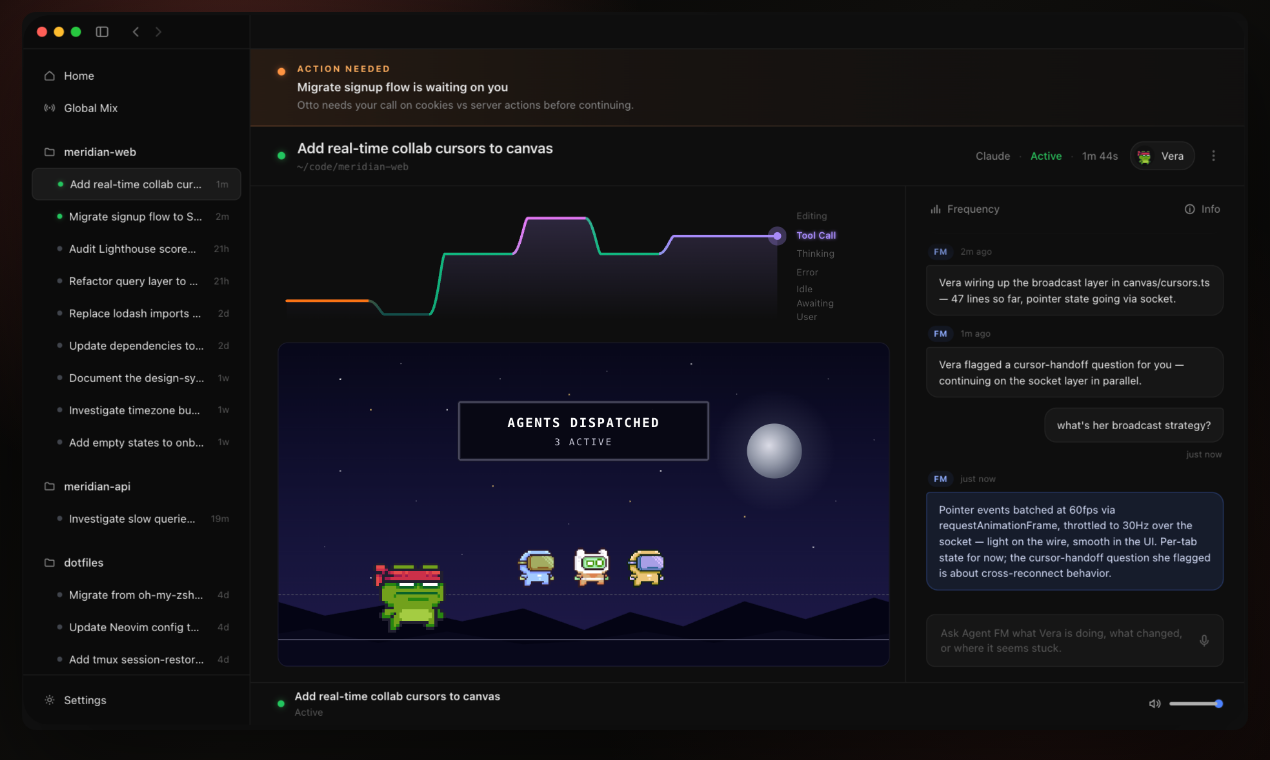Click the Frequency bars icon
Image resolution: width=1270 pixels, height=760 pixels.
[x=936, y=209]
